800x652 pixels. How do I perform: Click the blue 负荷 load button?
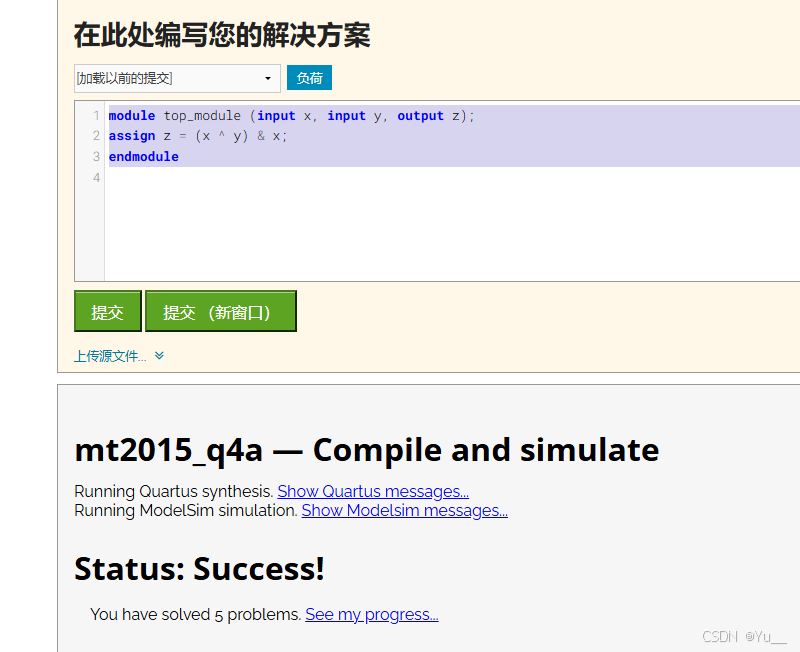pyautogui.click(x=309, y=78)
